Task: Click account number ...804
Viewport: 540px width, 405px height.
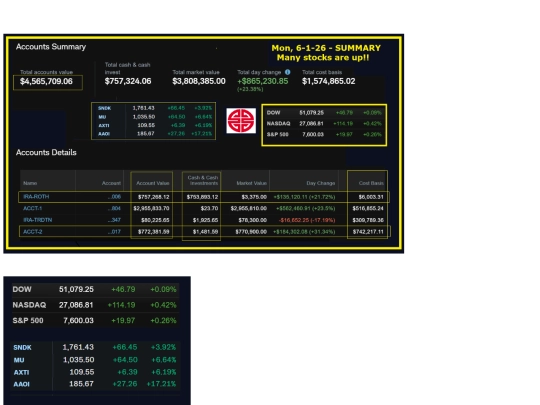Action: coord(114,208)
